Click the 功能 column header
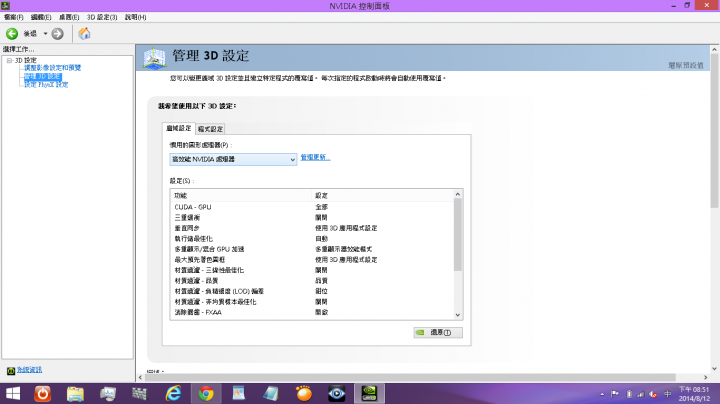The image size is (720, 404). pos(241,196)
